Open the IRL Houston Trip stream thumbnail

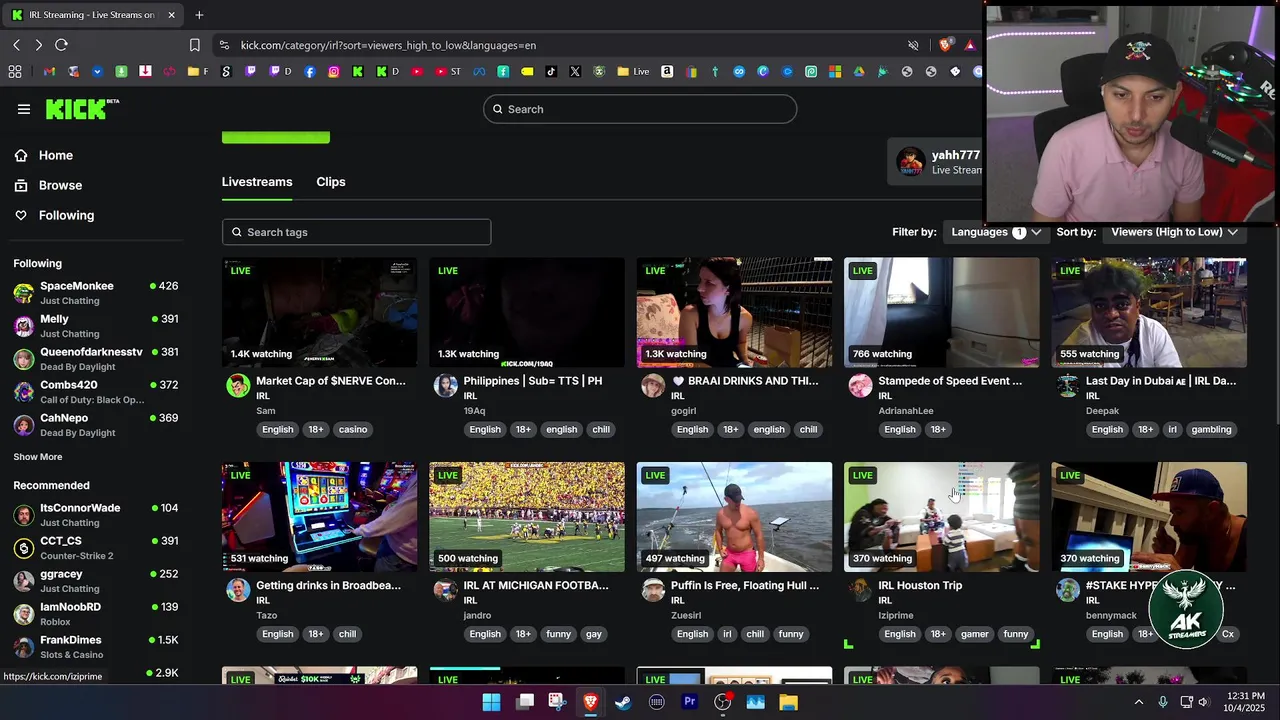[942, 517]
